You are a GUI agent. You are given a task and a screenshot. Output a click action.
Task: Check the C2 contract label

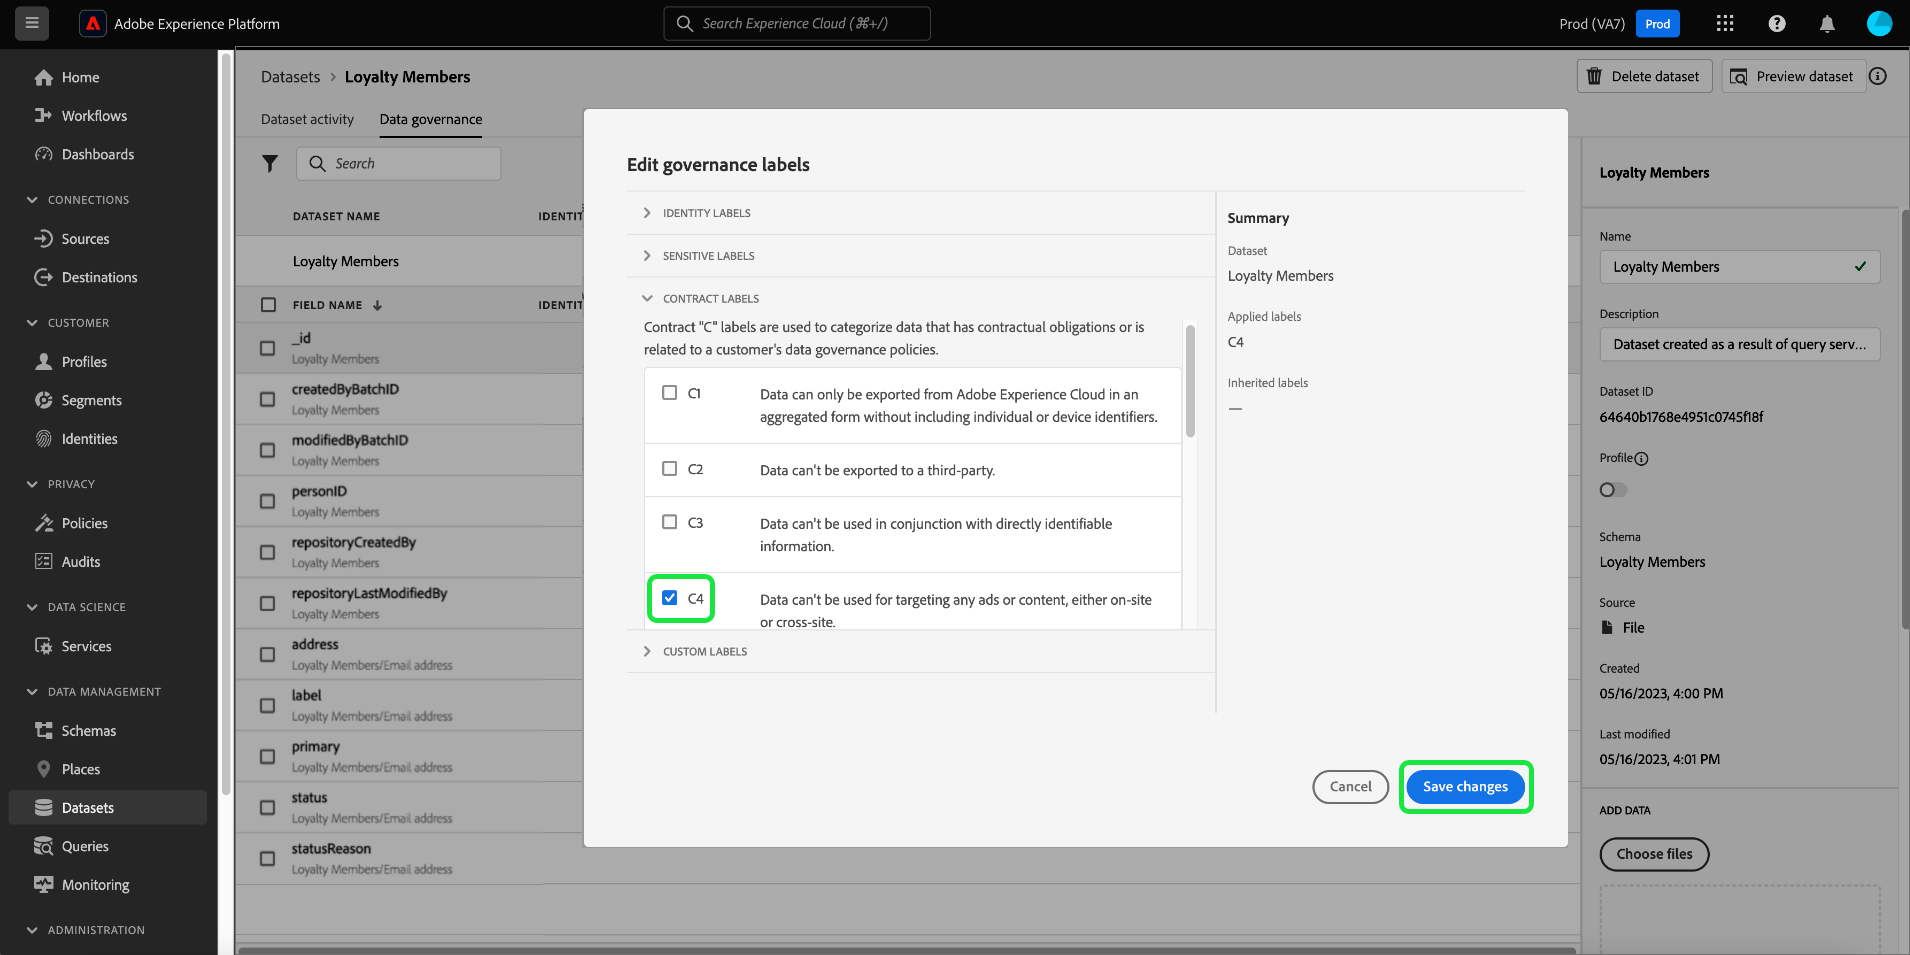click(x=670, y=468)
